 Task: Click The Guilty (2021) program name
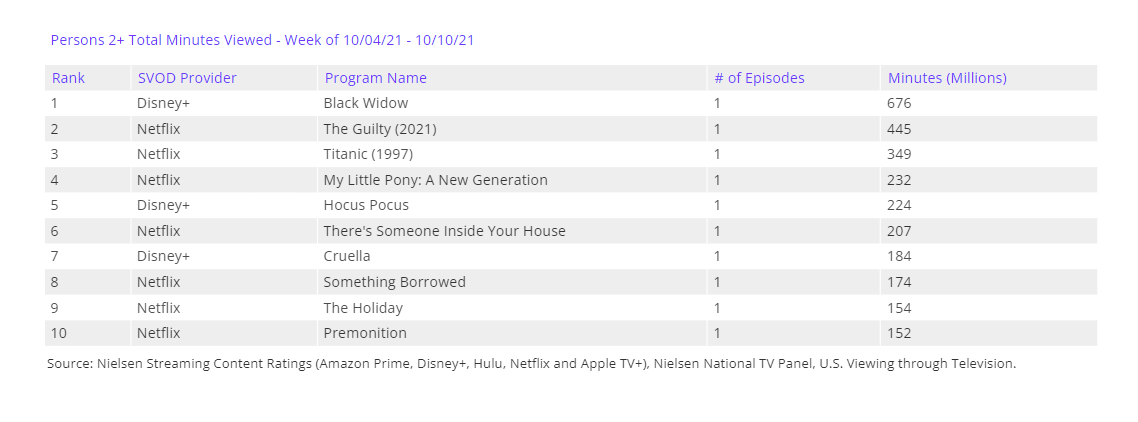[x=380, y=129]
